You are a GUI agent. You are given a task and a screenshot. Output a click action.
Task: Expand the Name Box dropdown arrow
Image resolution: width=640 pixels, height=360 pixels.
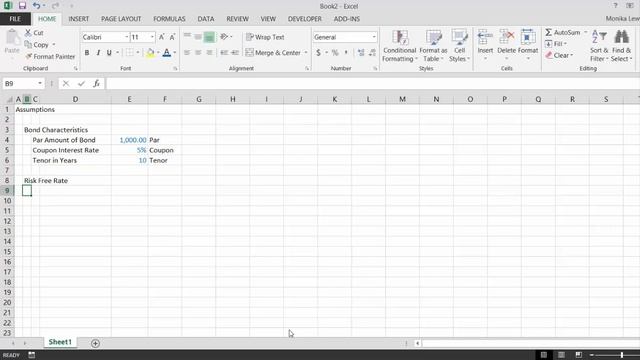coord(40,83)
